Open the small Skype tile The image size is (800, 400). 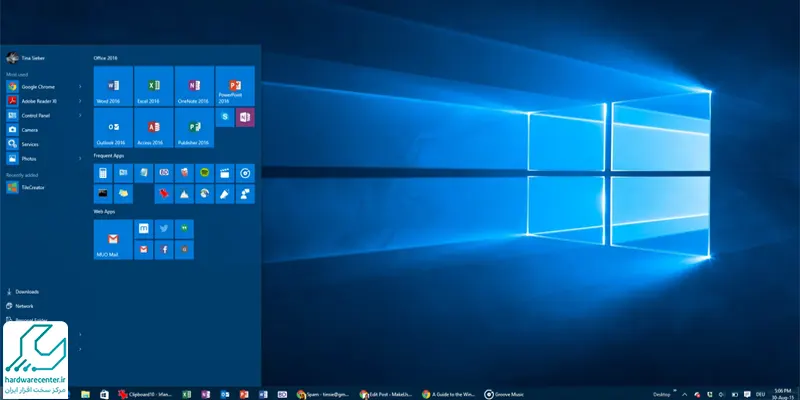pos(224,117)
